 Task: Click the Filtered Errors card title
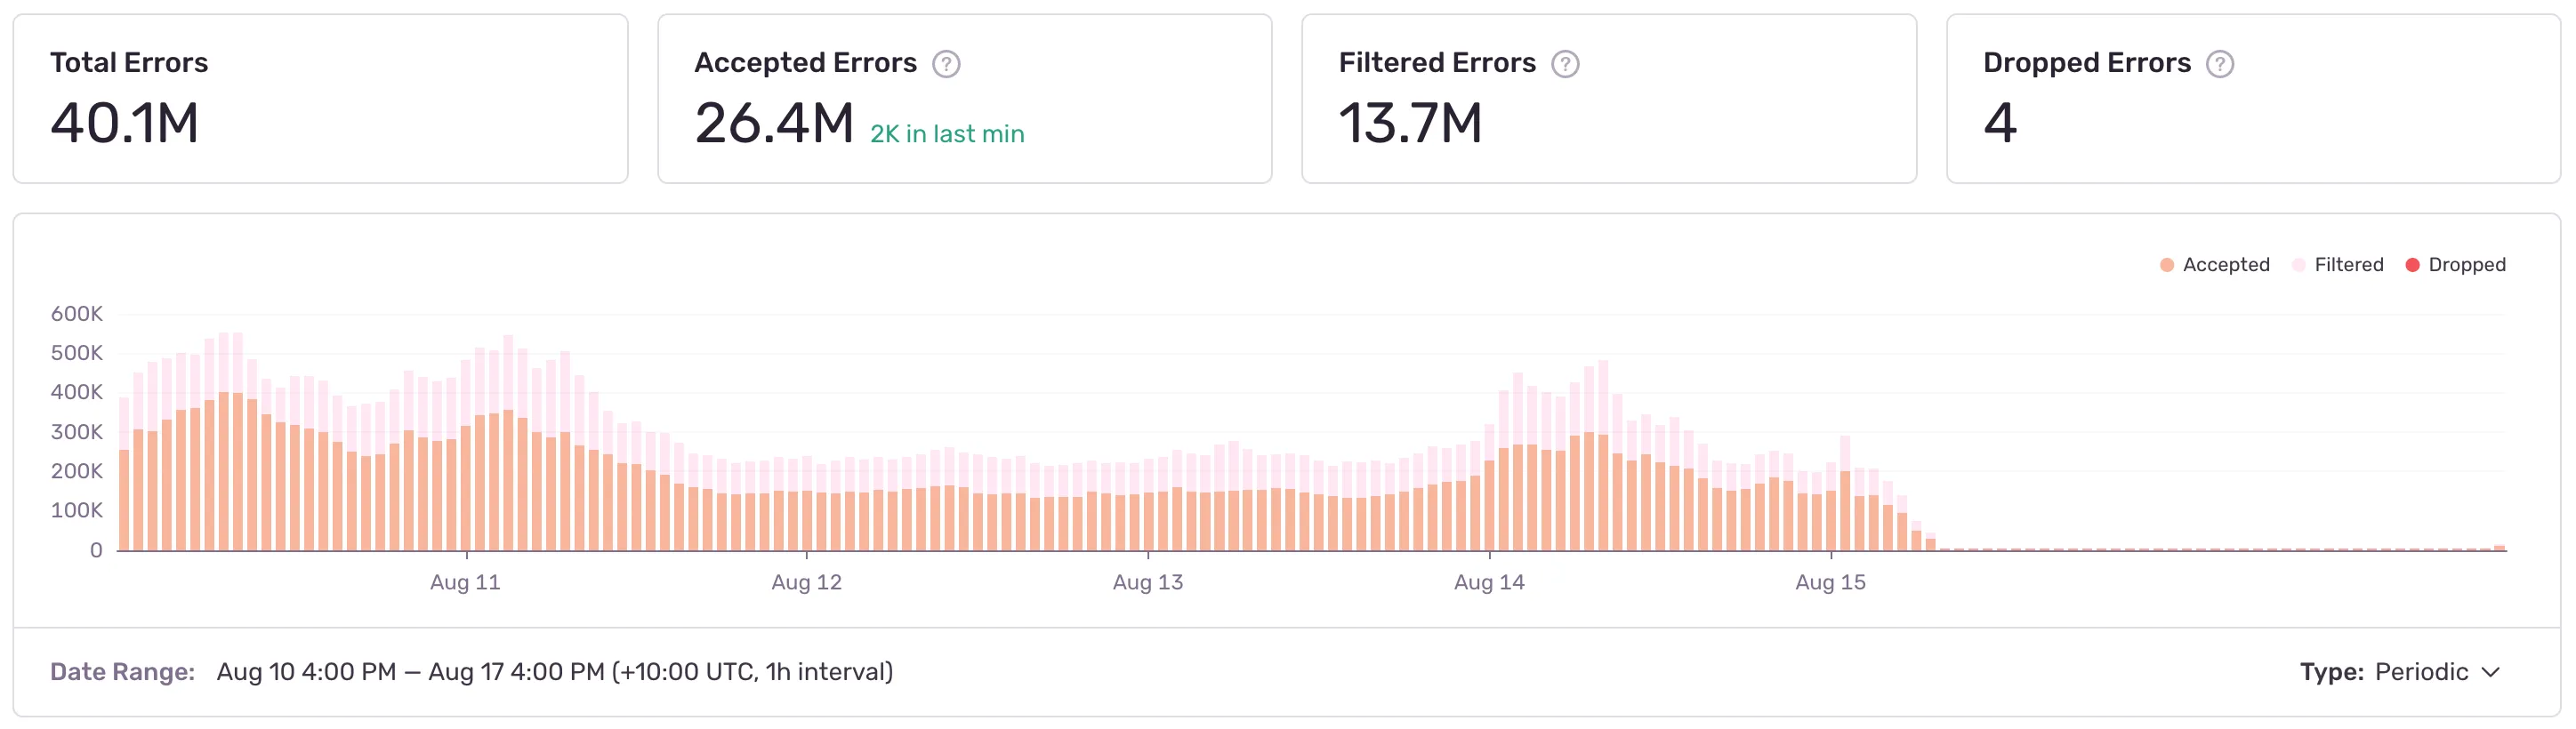1437,63
